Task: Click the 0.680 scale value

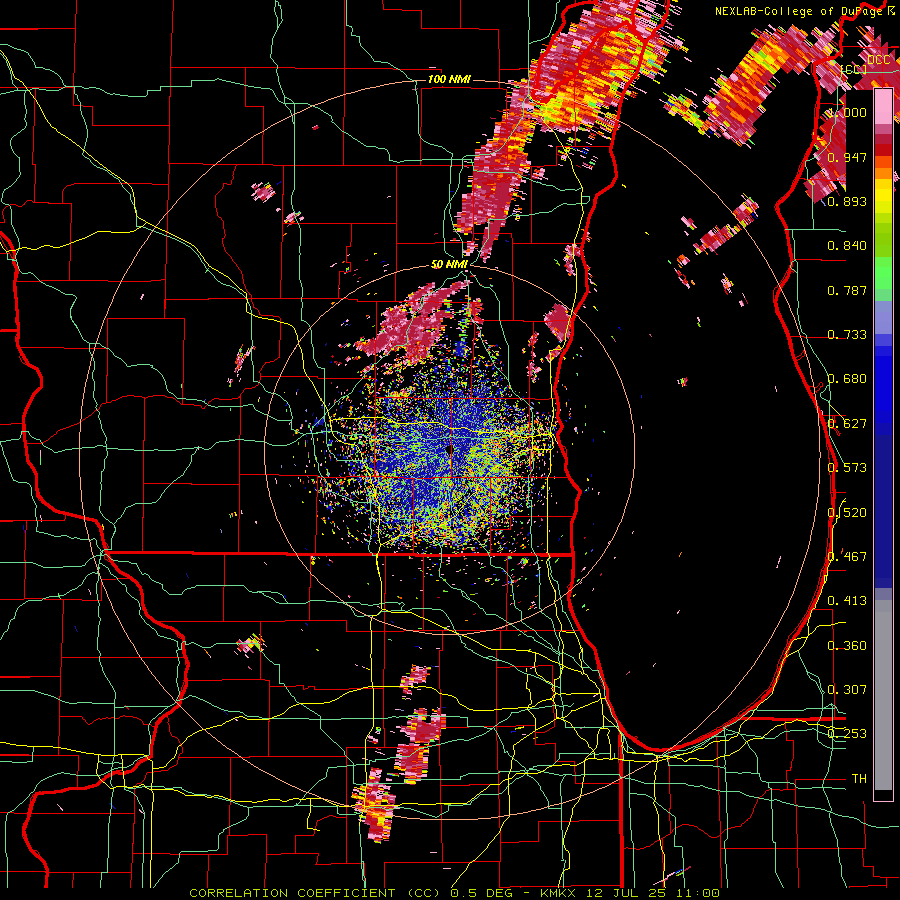Action: point(847,379)
